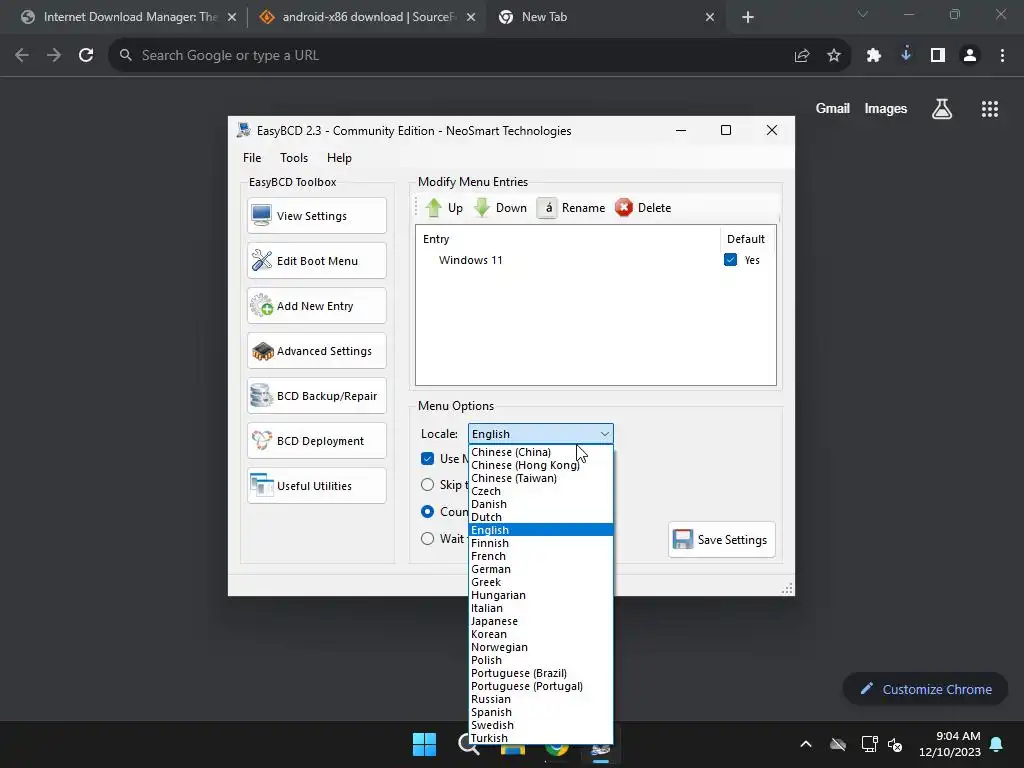This screenshot has width=1024, height=768.
Task: Choose Czech from locale list
Action: point(541,491)
